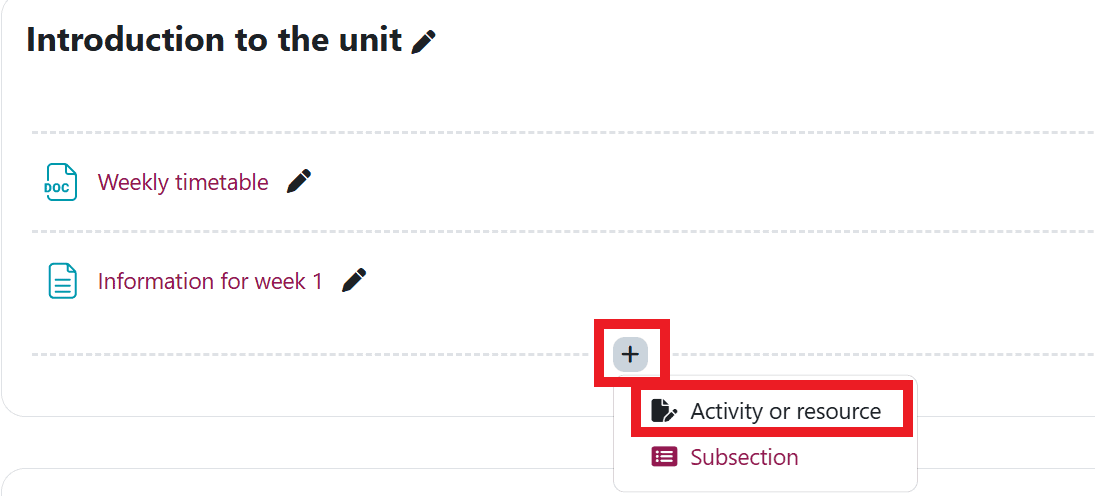Click the Activity or resource label text
The height and width of the screenshot is (496, 1095).
pos(785,411)
